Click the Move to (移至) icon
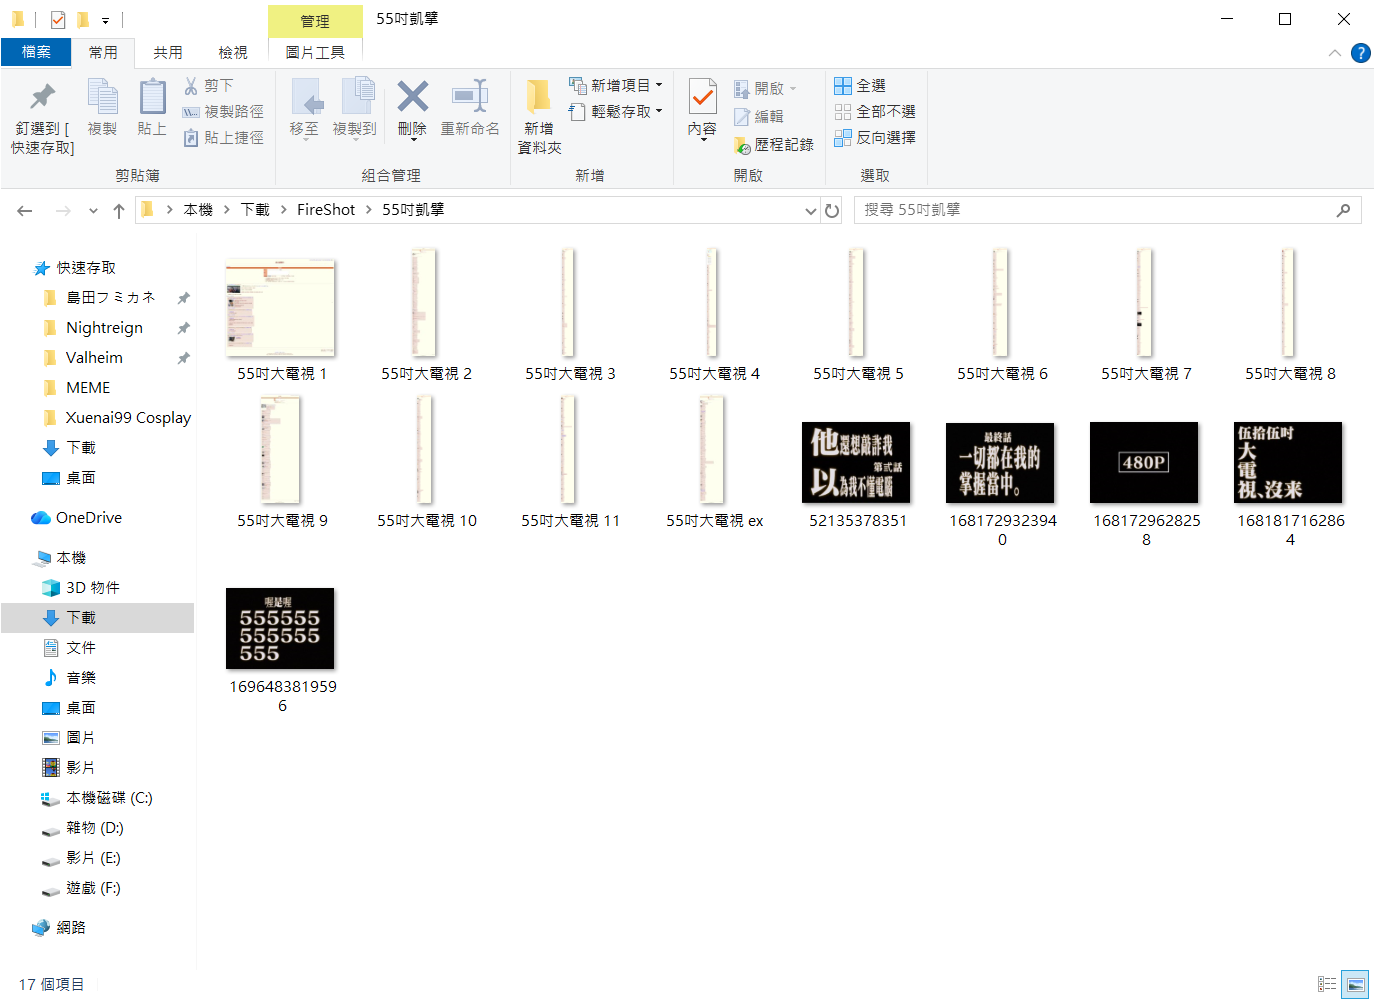The height and width of the screenshot is (1000, 1375). (305, 97)
